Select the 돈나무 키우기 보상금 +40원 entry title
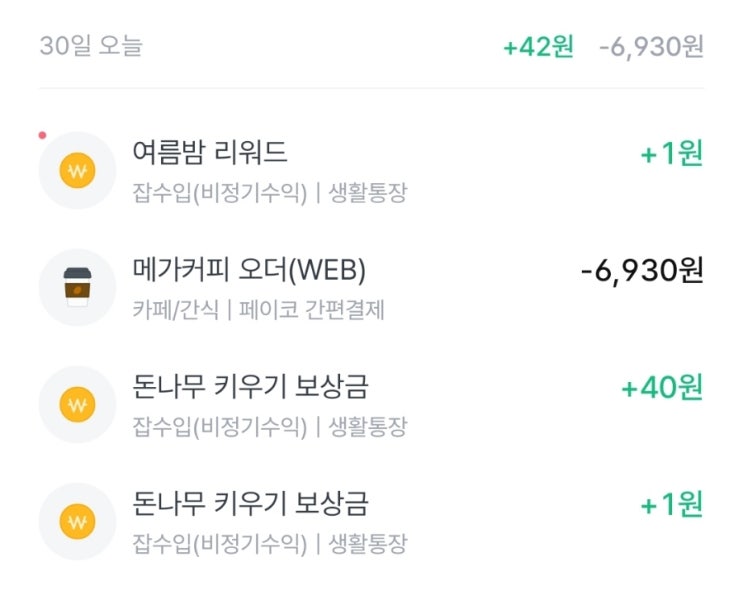The image size is (743, 590). (x=250, y=387)
